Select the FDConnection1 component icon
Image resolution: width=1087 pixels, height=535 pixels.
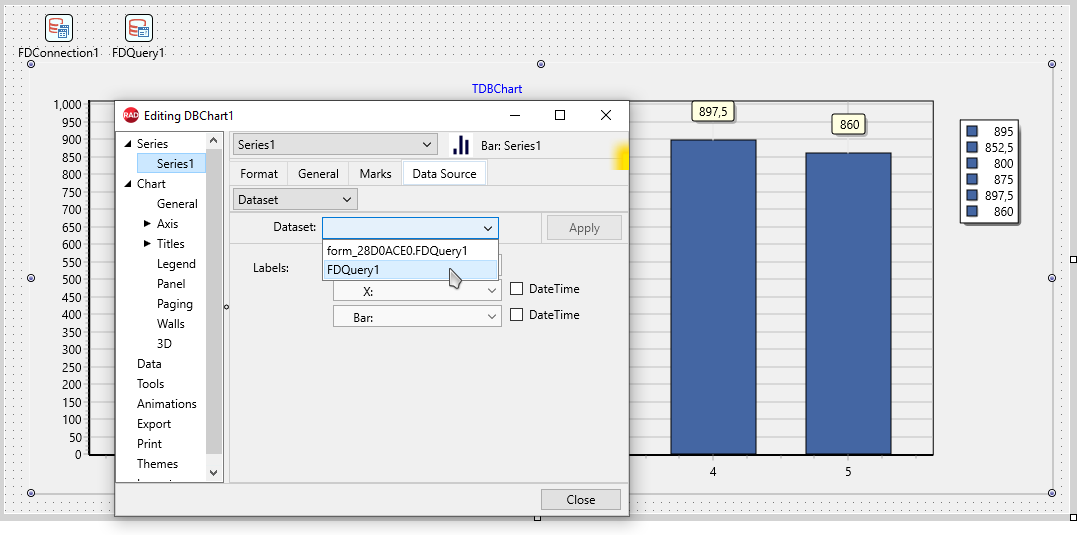(x=59, y=28)
